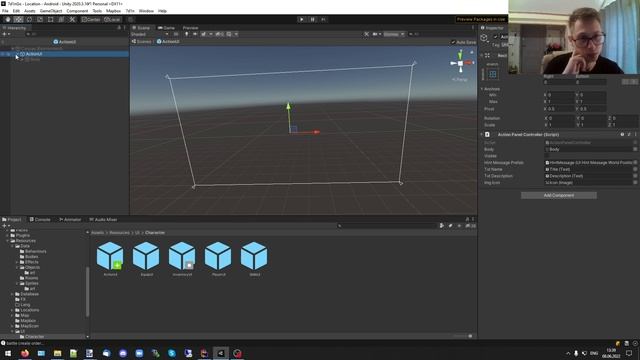Start Play mode

(x=302, y=19)
